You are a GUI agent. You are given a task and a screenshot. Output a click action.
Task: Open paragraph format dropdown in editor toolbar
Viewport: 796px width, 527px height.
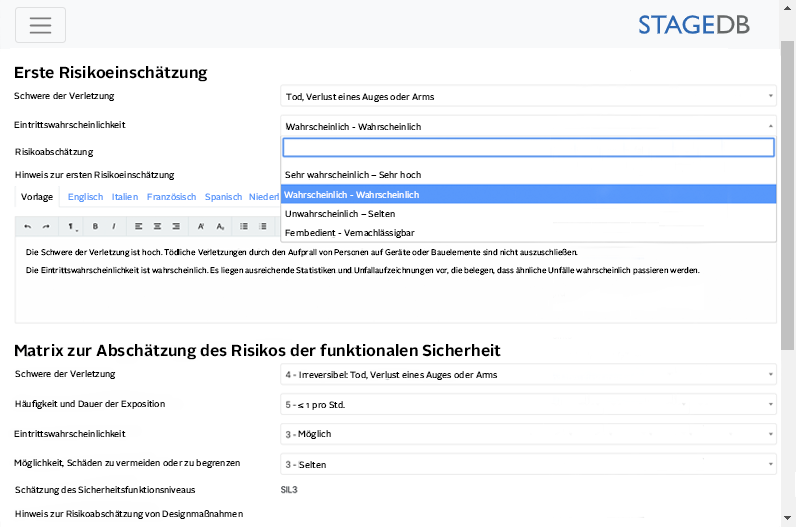[72, 227]
